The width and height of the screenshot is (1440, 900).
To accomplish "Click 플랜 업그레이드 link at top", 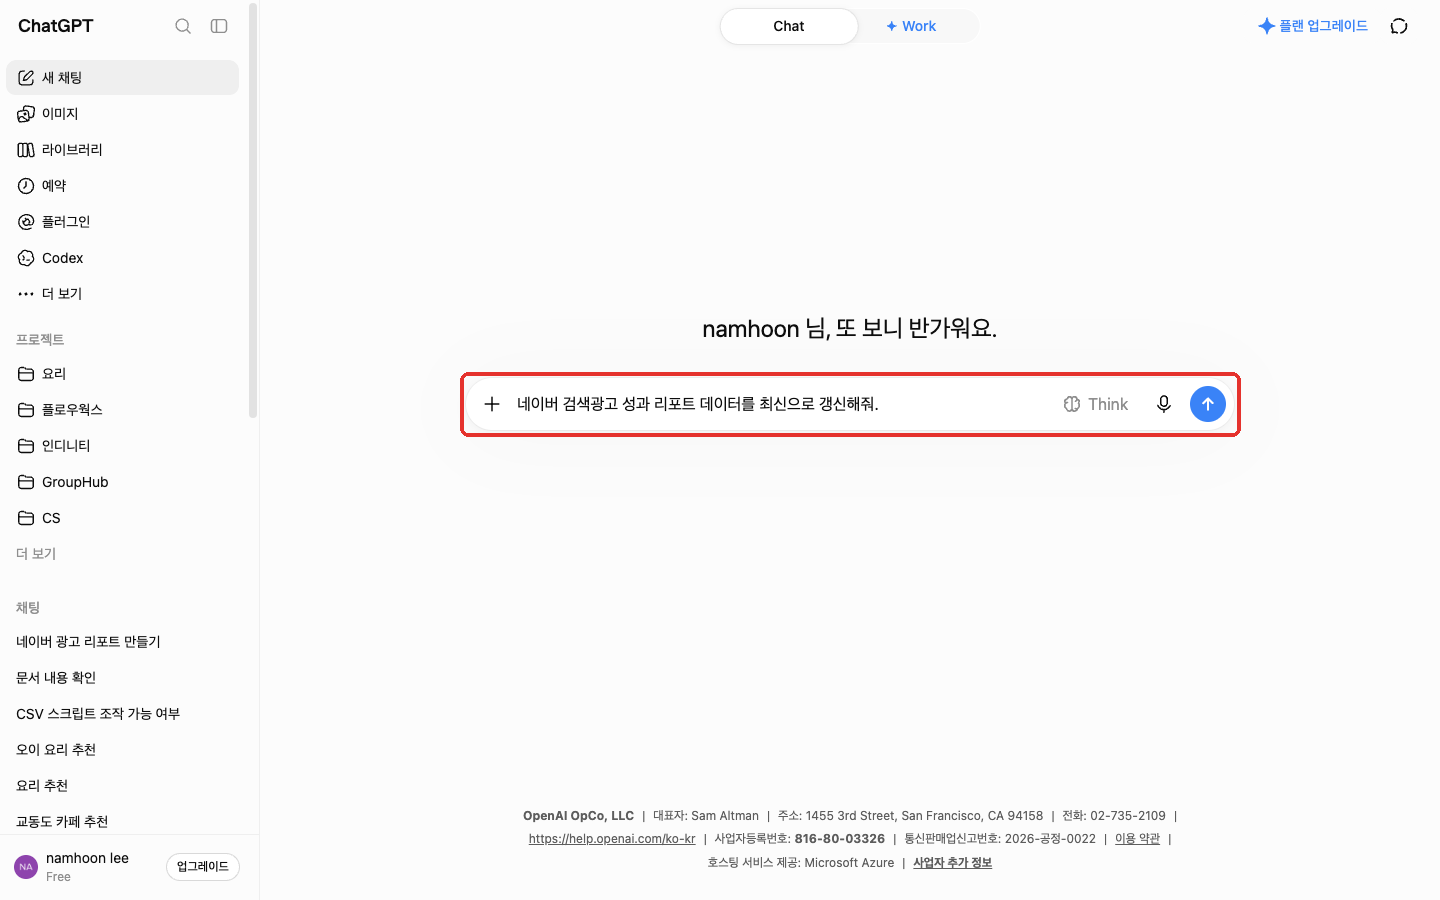I will click(1313, 26).
